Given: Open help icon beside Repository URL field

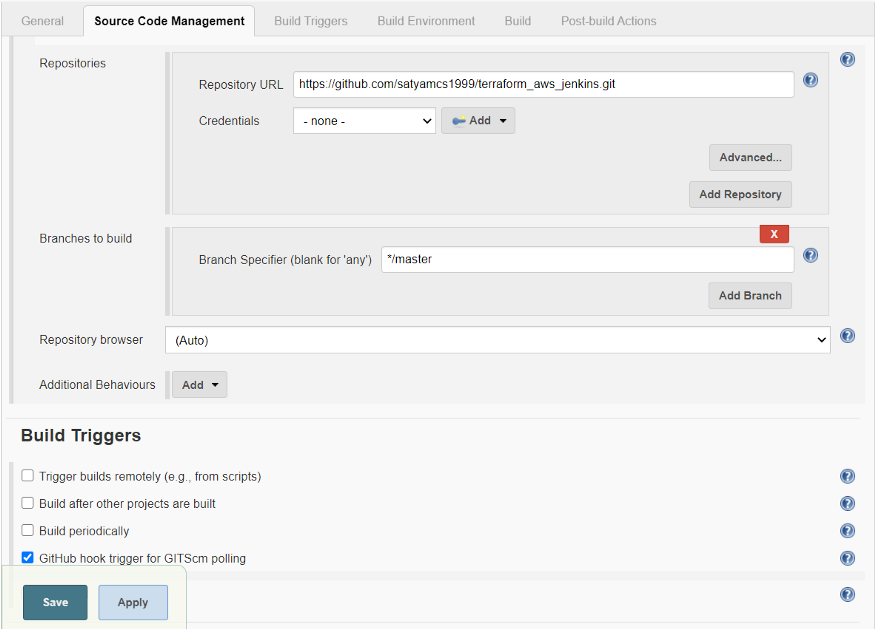Looking at the screenshot, I should [810, 80].
